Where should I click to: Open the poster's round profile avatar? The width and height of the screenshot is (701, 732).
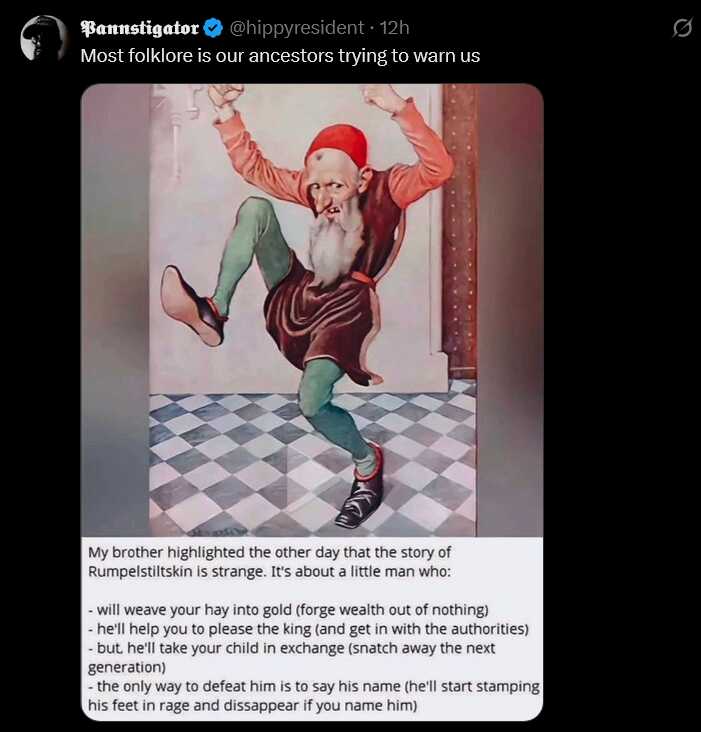(x=44, y=38)
